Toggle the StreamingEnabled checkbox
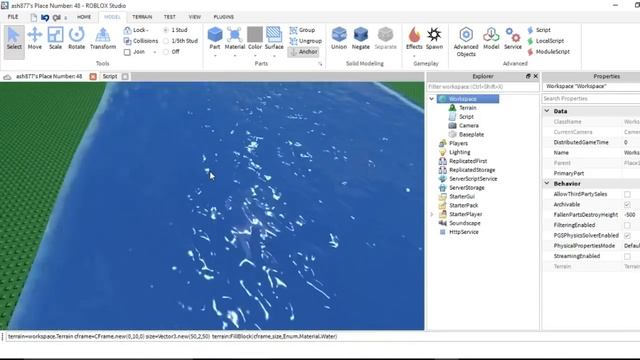The height and width of the screenshot is (360, 640). 627,256
